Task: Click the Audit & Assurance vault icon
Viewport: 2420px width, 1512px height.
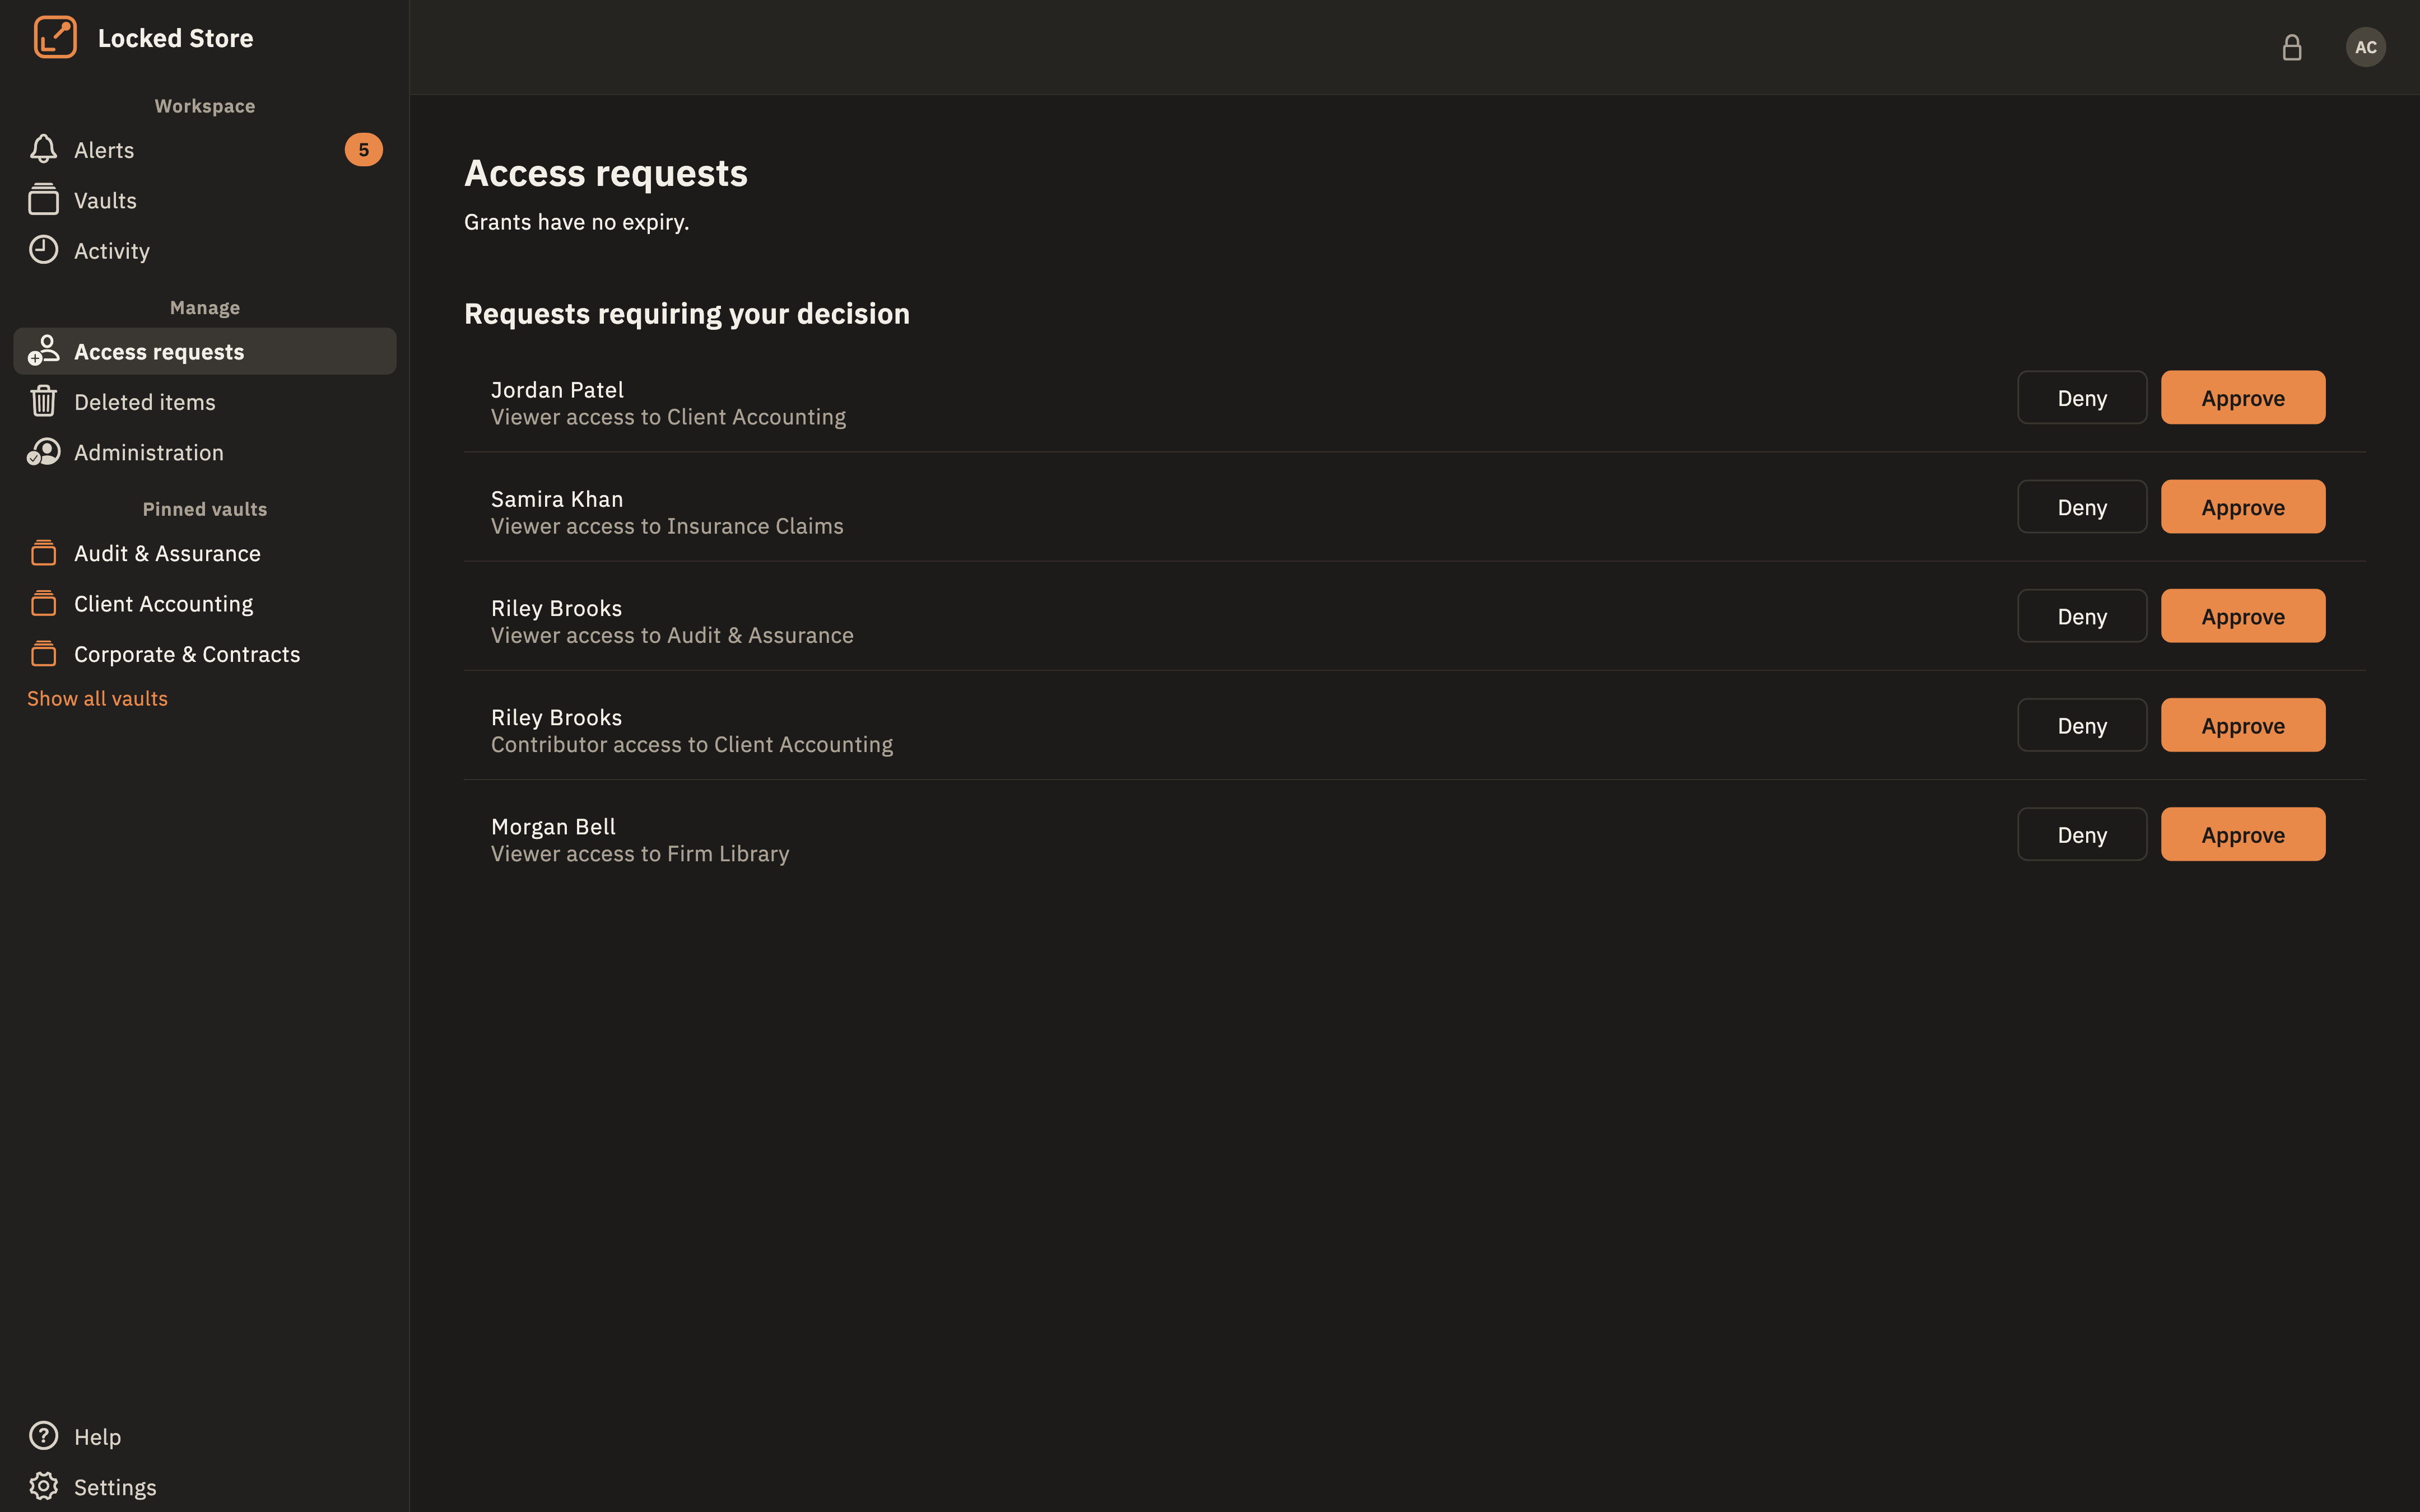Action: [x=43, y=553]
